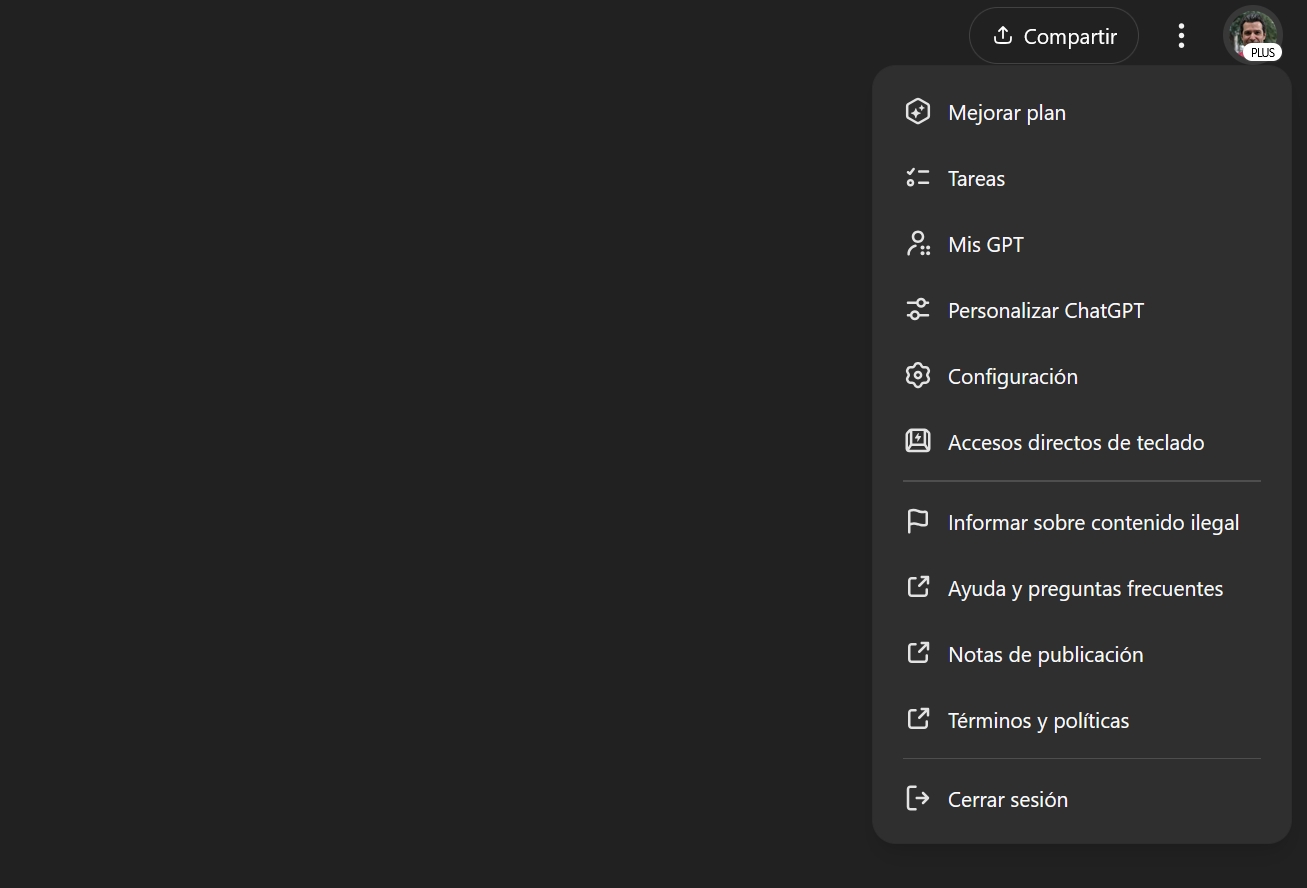Click the Mis GPT person icon
This screenshot has height=888, width=1307.
tap(918, 243)
